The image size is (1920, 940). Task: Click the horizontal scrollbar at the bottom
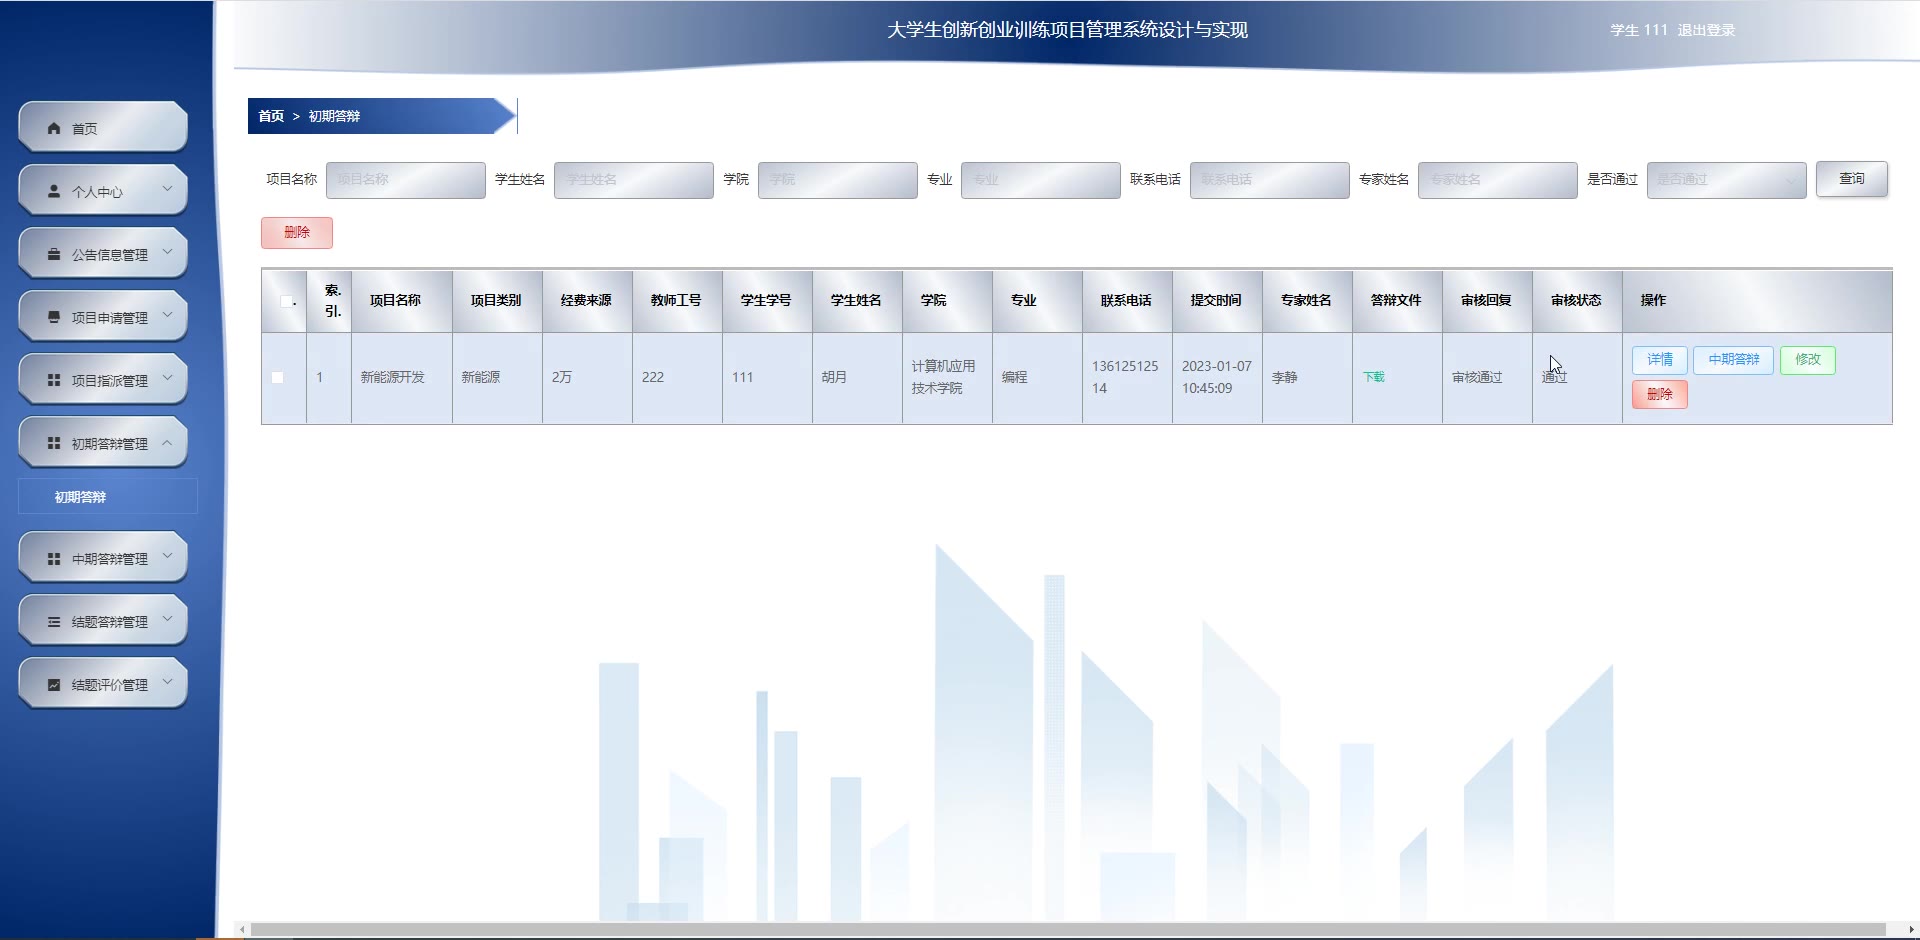tap(1068, 930)
